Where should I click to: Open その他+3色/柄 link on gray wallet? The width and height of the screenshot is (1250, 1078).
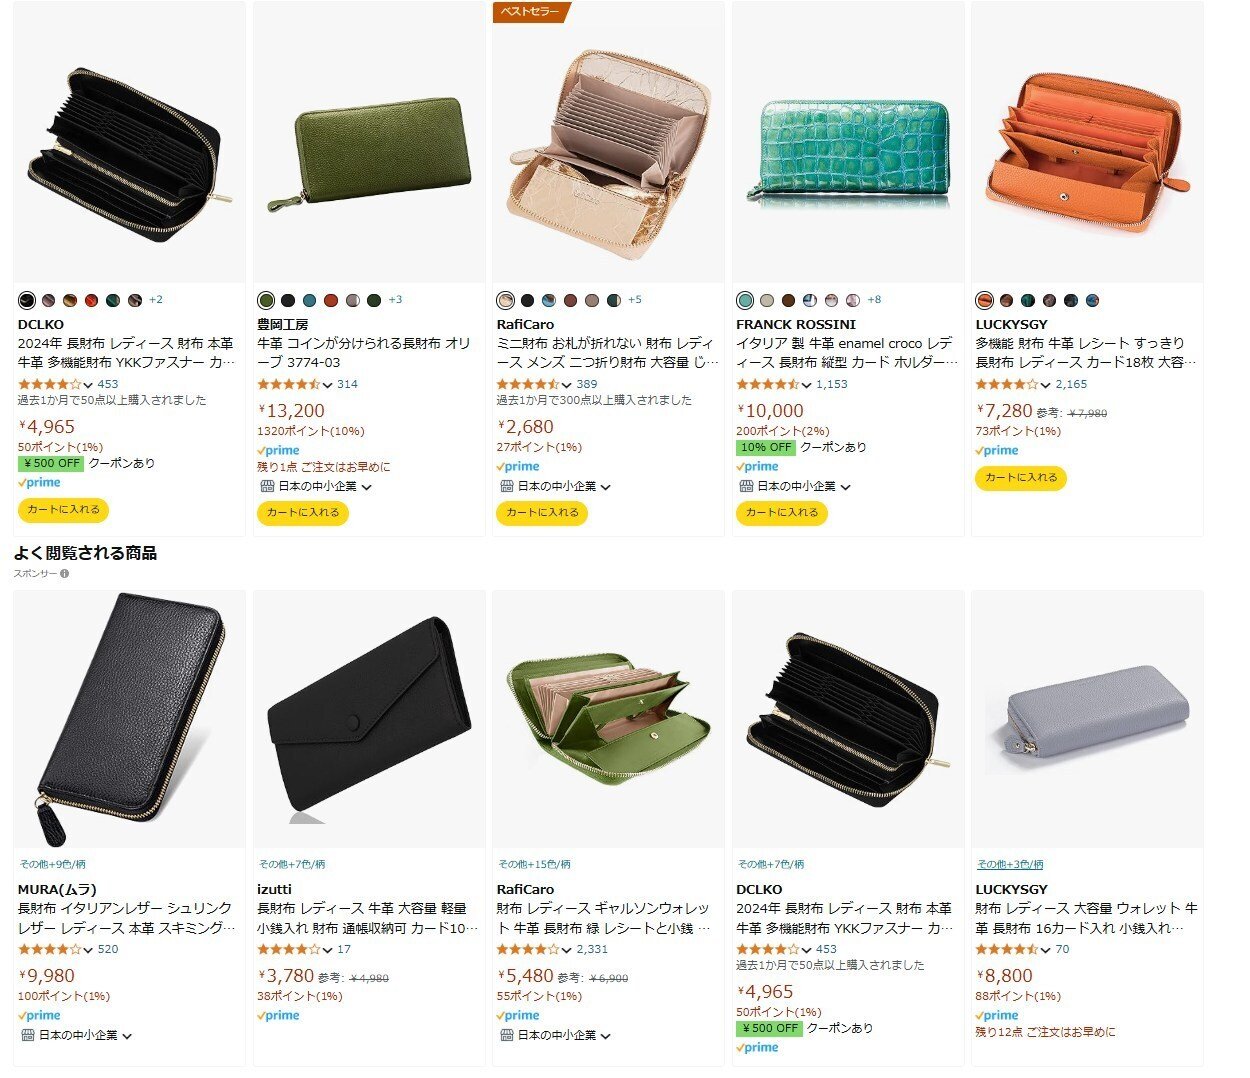1010,864
